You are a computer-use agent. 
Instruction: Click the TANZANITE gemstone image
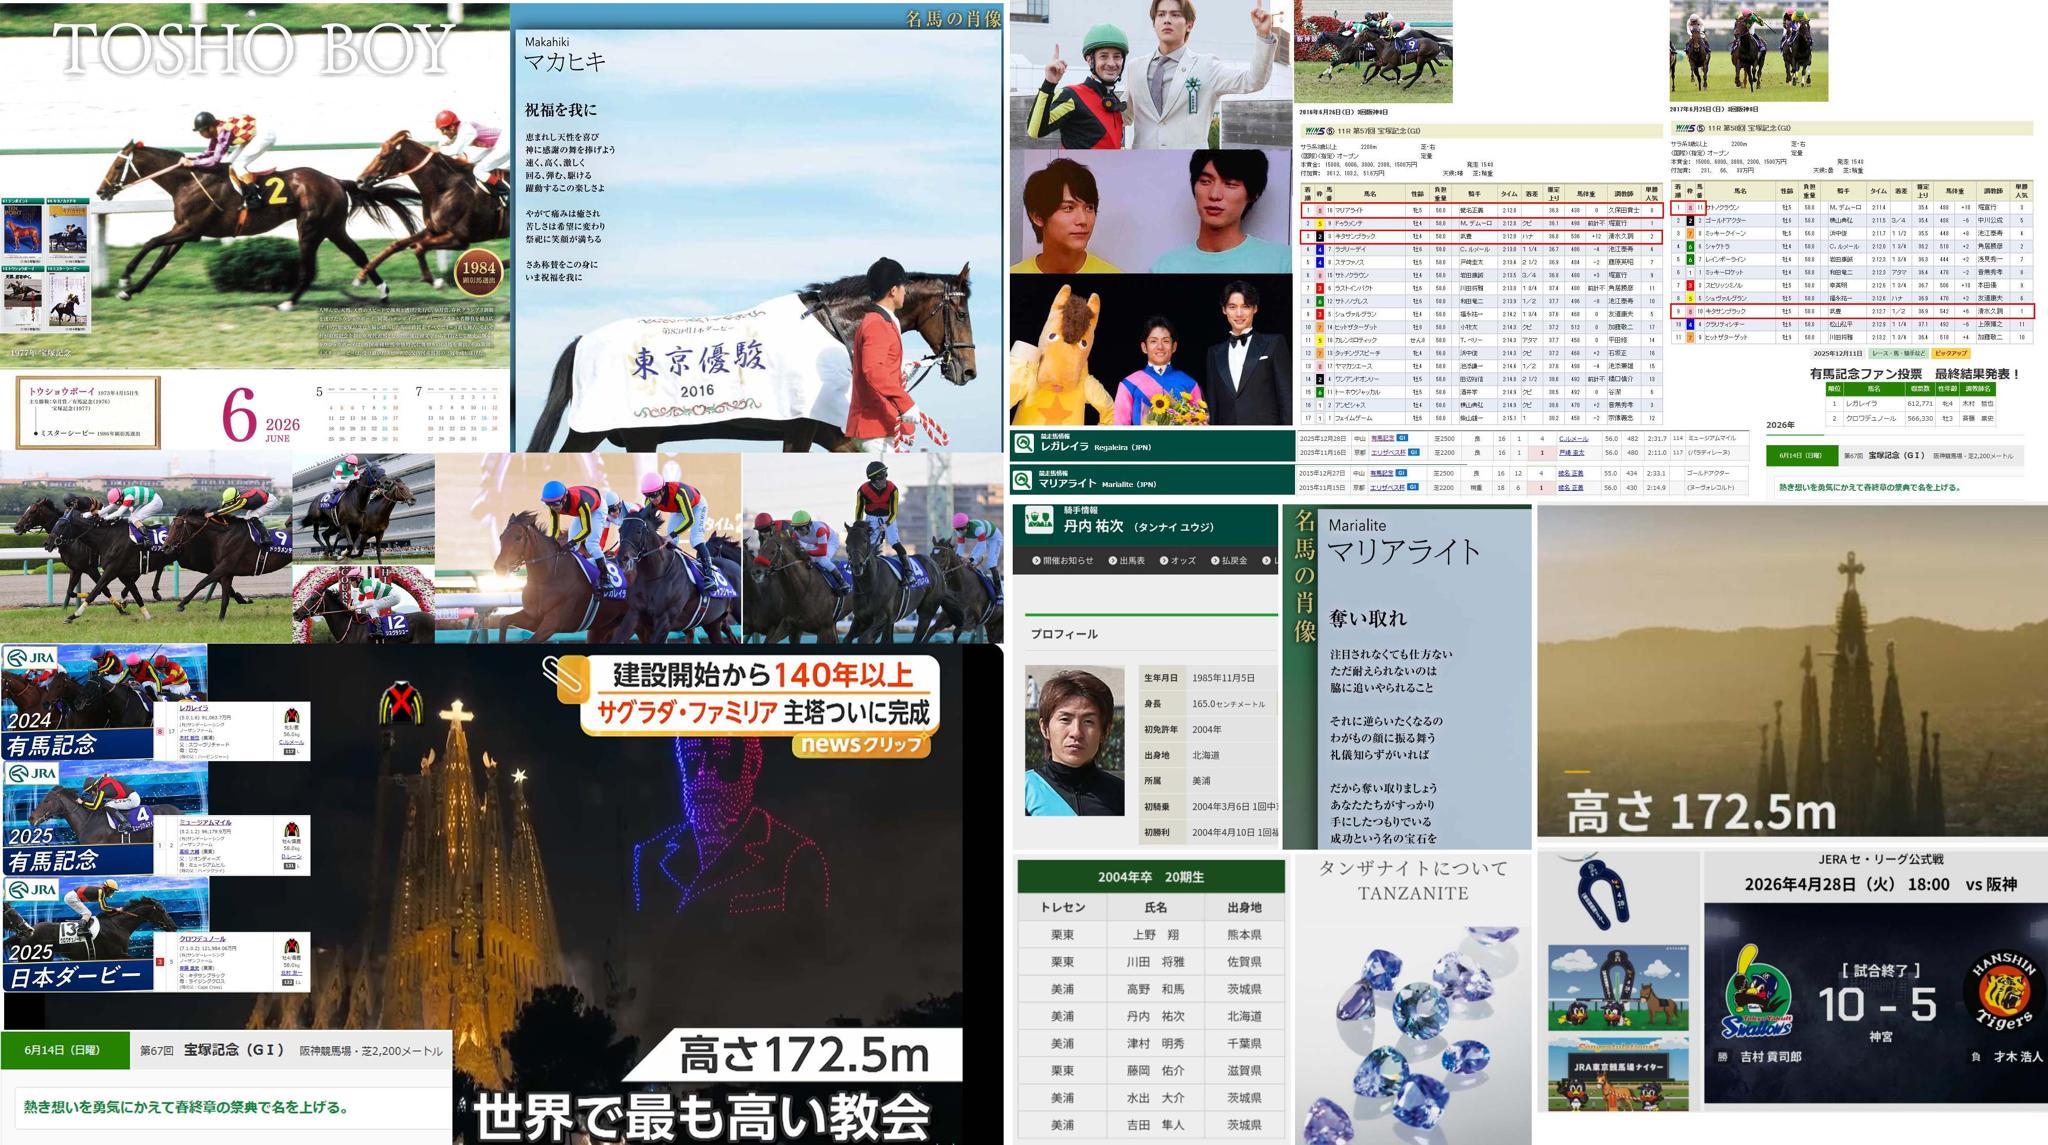click(1413, 1030)
